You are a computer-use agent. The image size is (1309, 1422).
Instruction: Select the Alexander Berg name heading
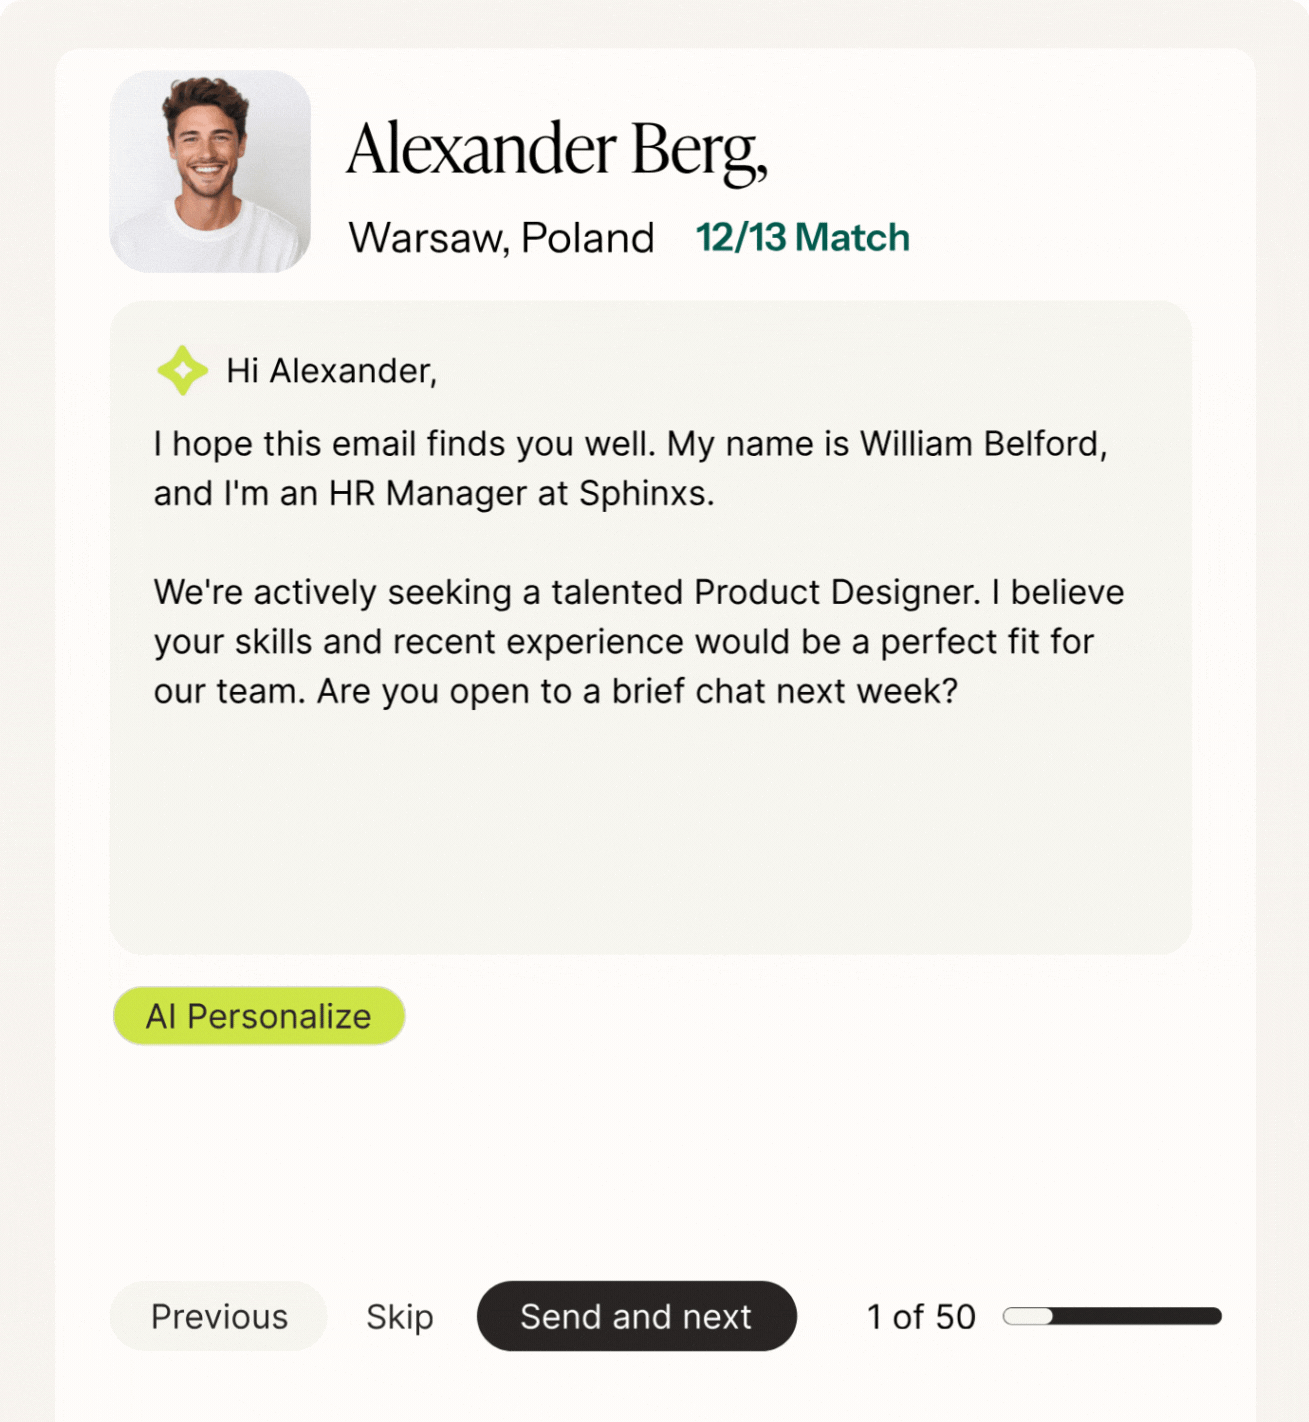[x=557, y=150]
